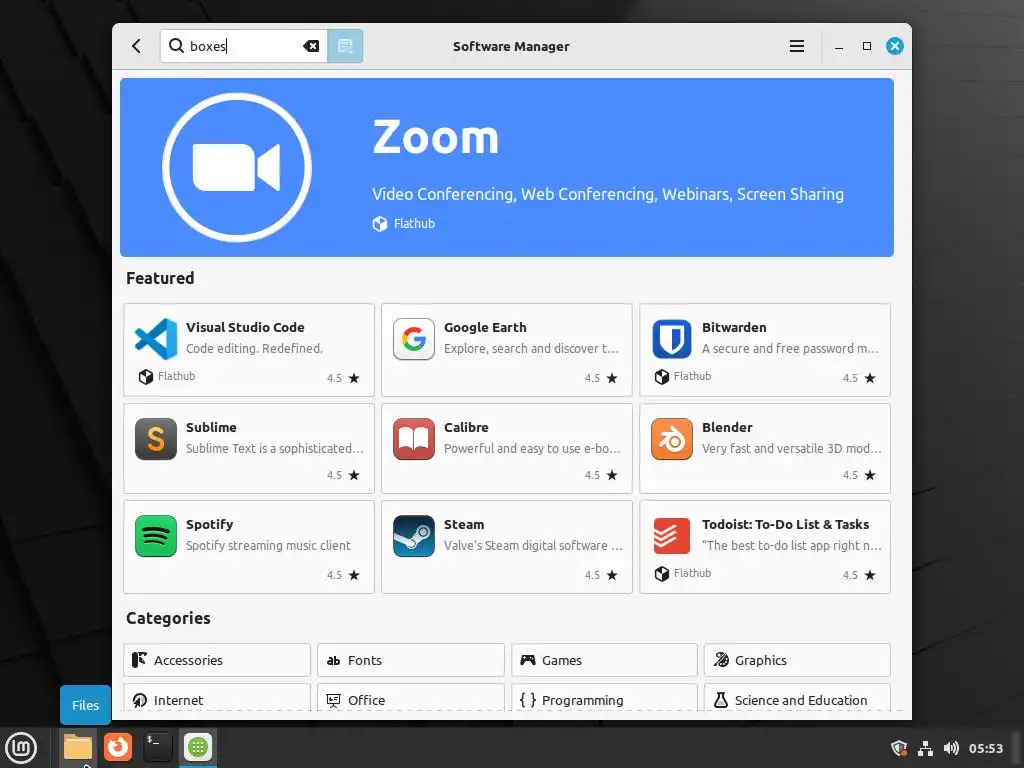Click the Calibre title
Viewport: 1024px width, 768px height.
466,427
